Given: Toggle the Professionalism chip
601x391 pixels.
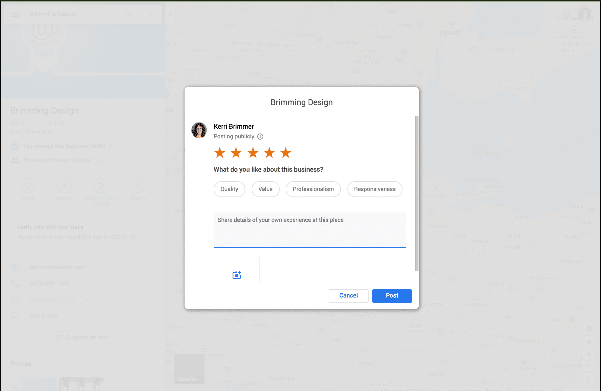Looking at the screenshot, I should tap(313, 189).
